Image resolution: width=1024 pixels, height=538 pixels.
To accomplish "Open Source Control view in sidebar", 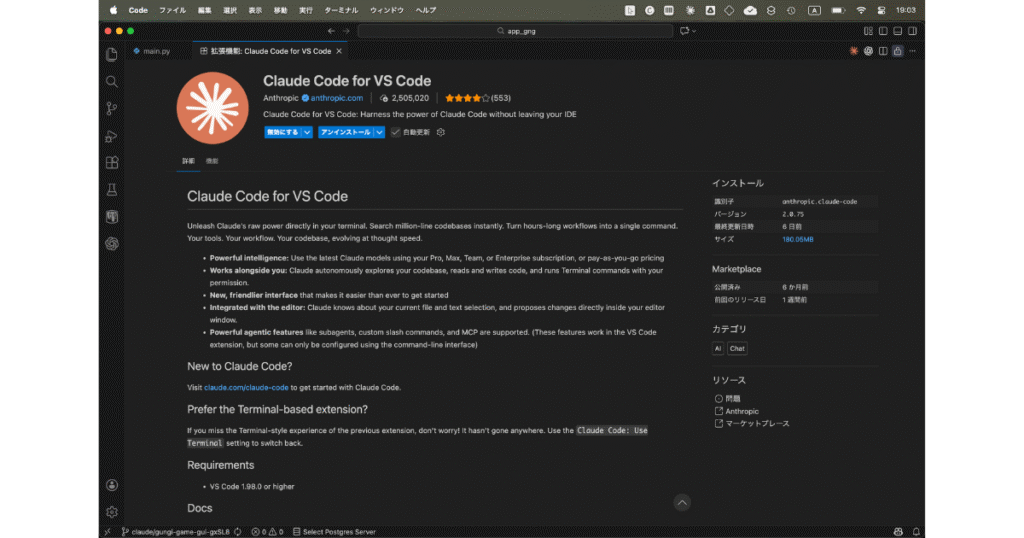I will 112,108.
